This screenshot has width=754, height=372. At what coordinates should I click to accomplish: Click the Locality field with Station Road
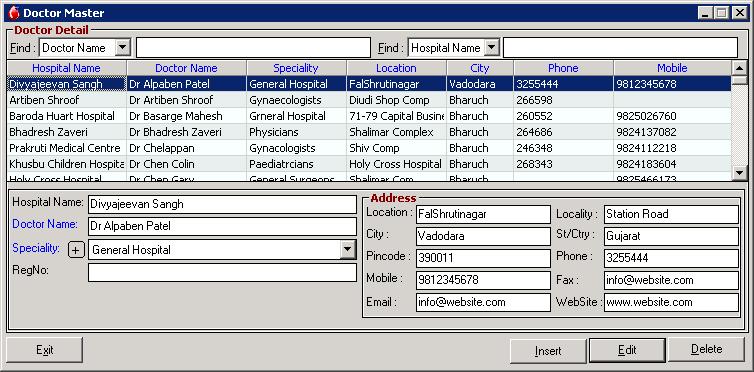[x=671, y=214]
